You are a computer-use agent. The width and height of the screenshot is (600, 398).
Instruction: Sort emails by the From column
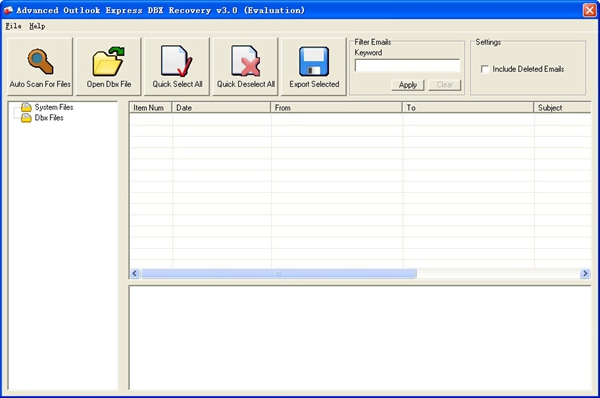click(x=336, y=108)
